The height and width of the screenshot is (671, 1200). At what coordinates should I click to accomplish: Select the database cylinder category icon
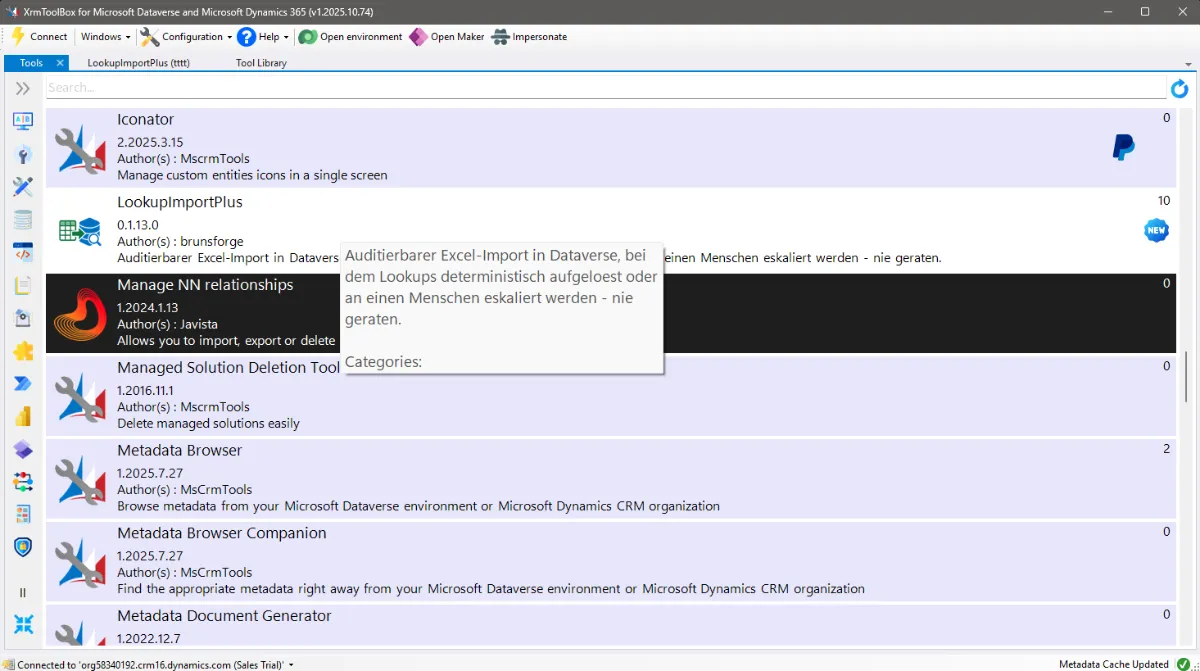pos(23,220)
